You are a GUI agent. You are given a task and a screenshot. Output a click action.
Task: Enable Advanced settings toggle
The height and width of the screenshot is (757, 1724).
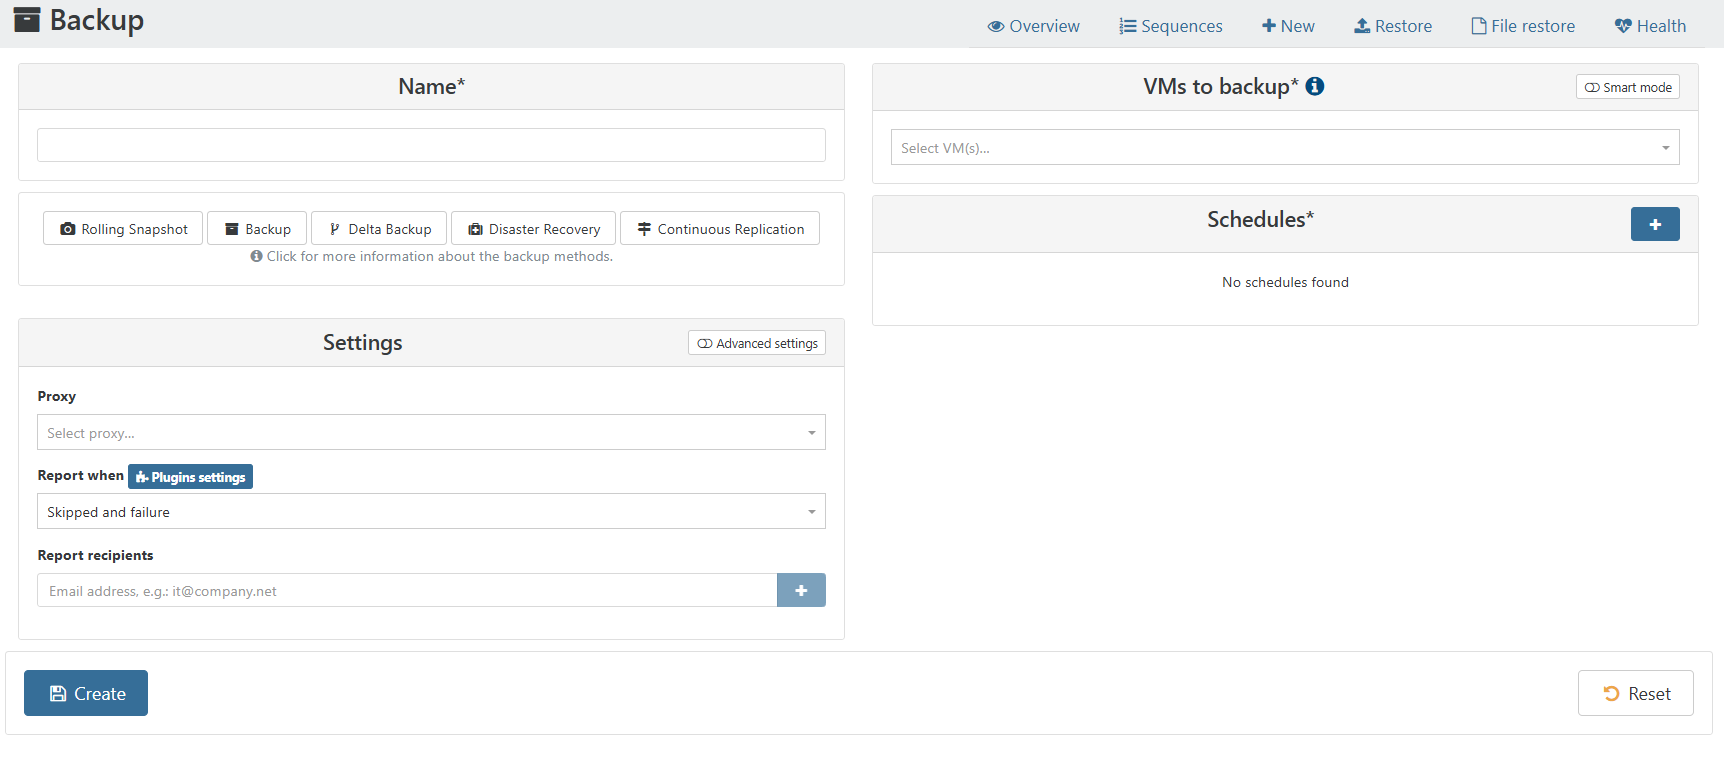coord(757,344)
